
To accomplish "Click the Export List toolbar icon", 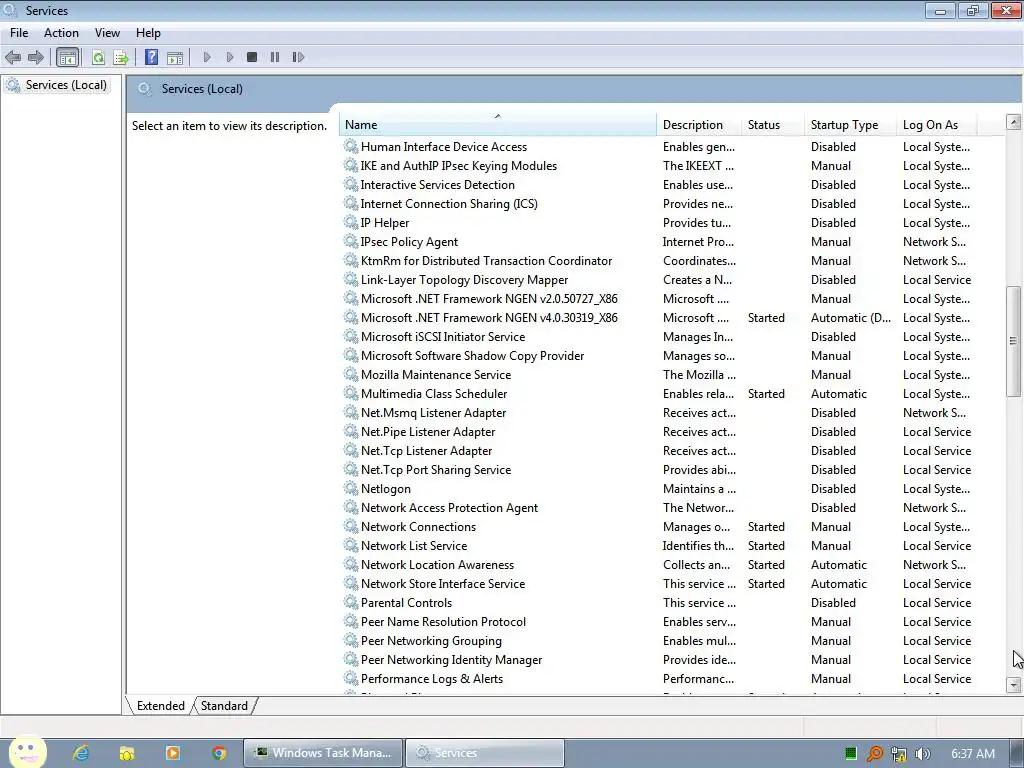I will tap(121, 57).
